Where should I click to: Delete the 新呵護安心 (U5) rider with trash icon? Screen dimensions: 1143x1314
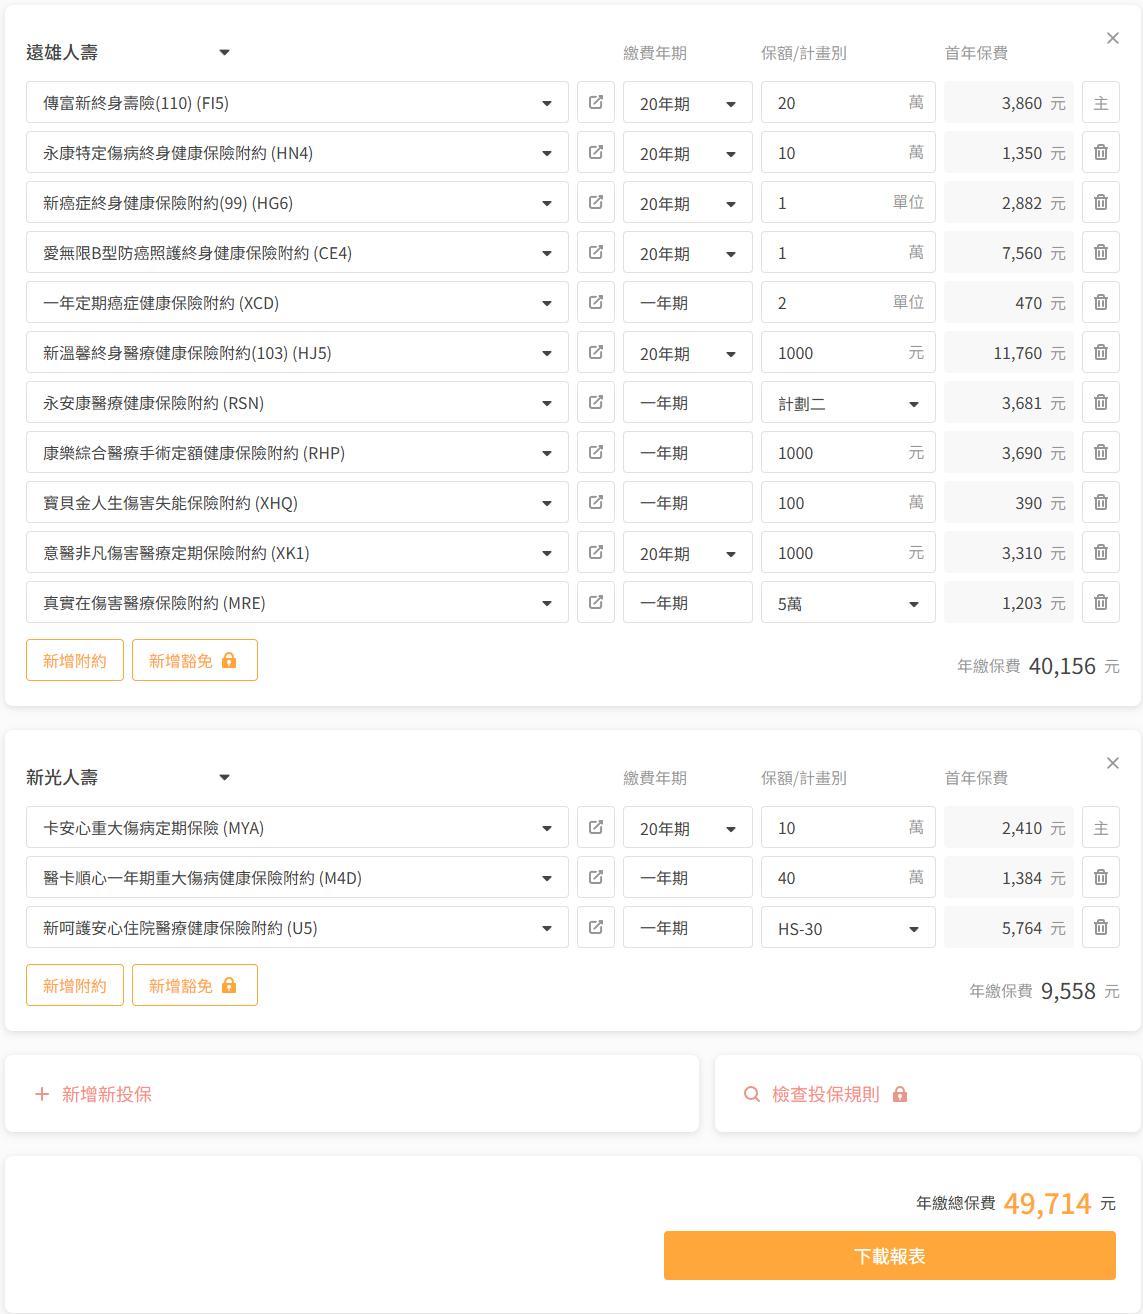(1101, 927)
